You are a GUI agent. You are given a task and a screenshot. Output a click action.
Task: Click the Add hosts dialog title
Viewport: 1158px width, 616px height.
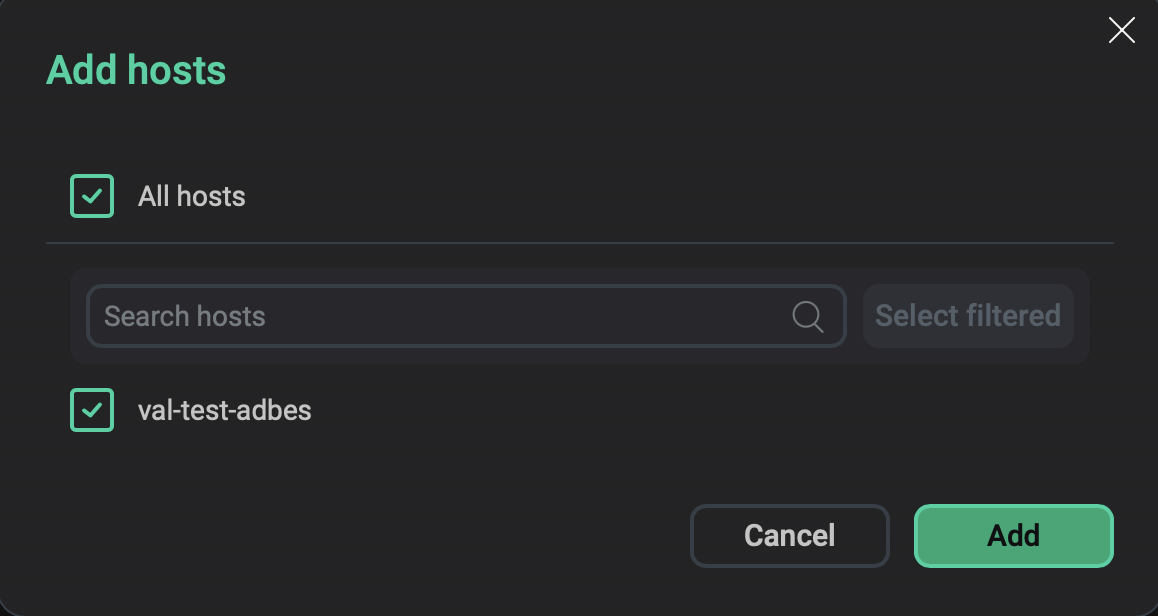pos(136,70)
